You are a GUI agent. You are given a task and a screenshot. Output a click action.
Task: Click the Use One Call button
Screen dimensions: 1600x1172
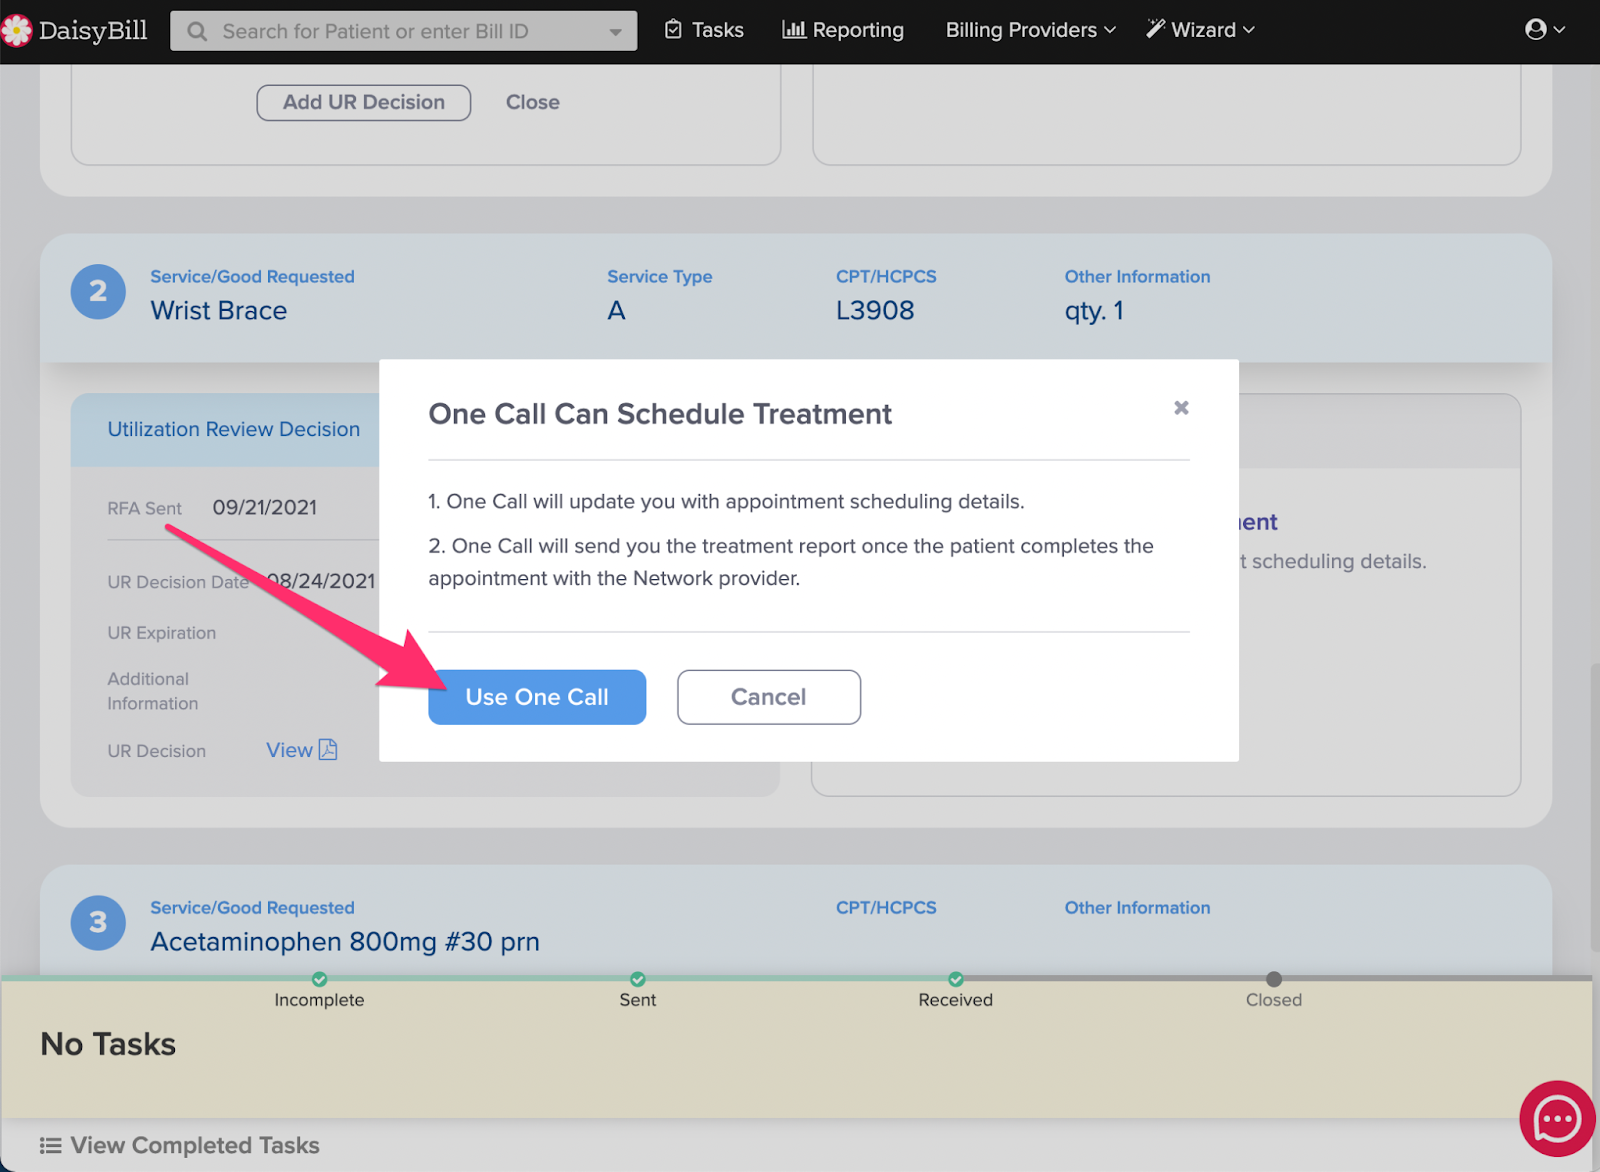coord(537,697)
